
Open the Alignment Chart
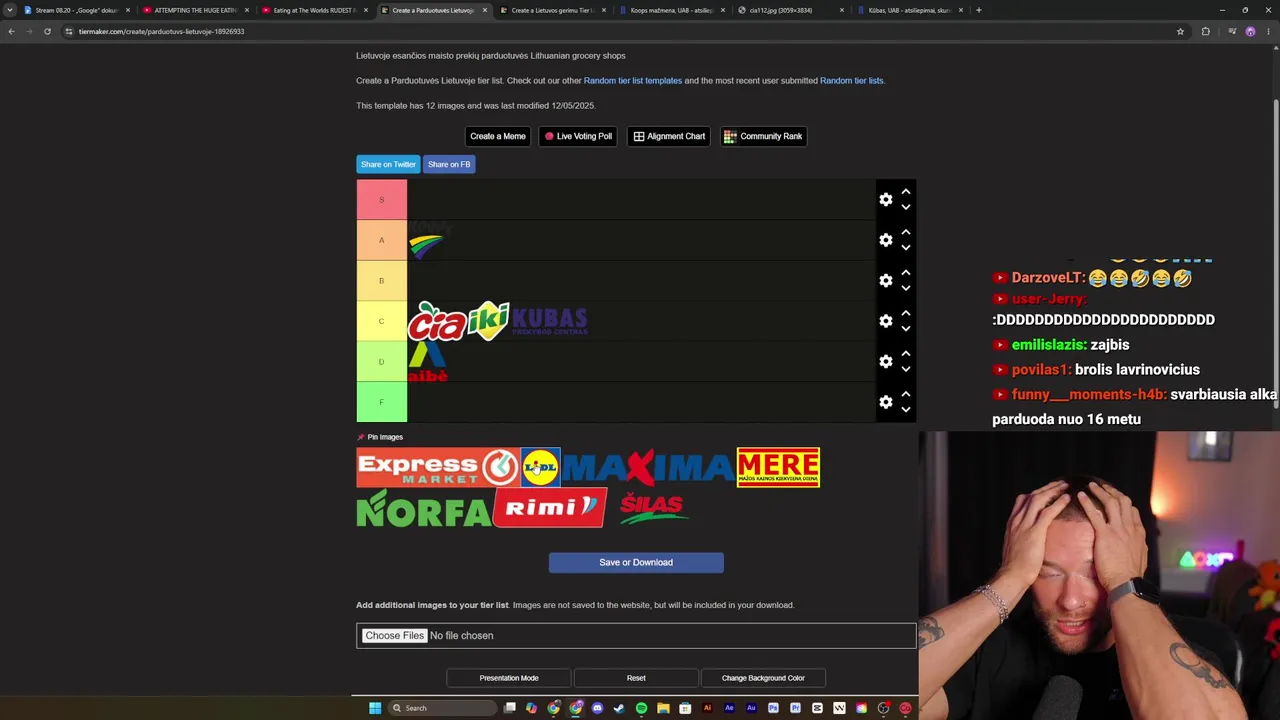click(x=669, y=136)
